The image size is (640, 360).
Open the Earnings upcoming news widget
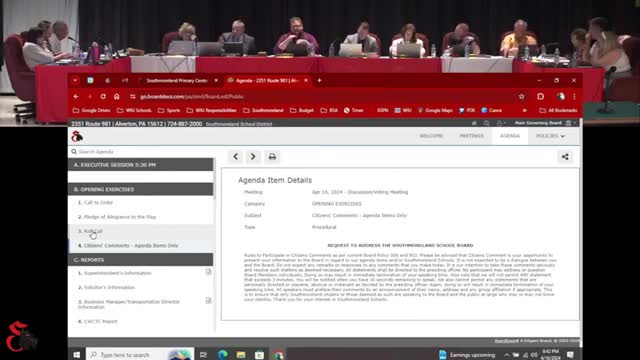(x=467, y=355)
